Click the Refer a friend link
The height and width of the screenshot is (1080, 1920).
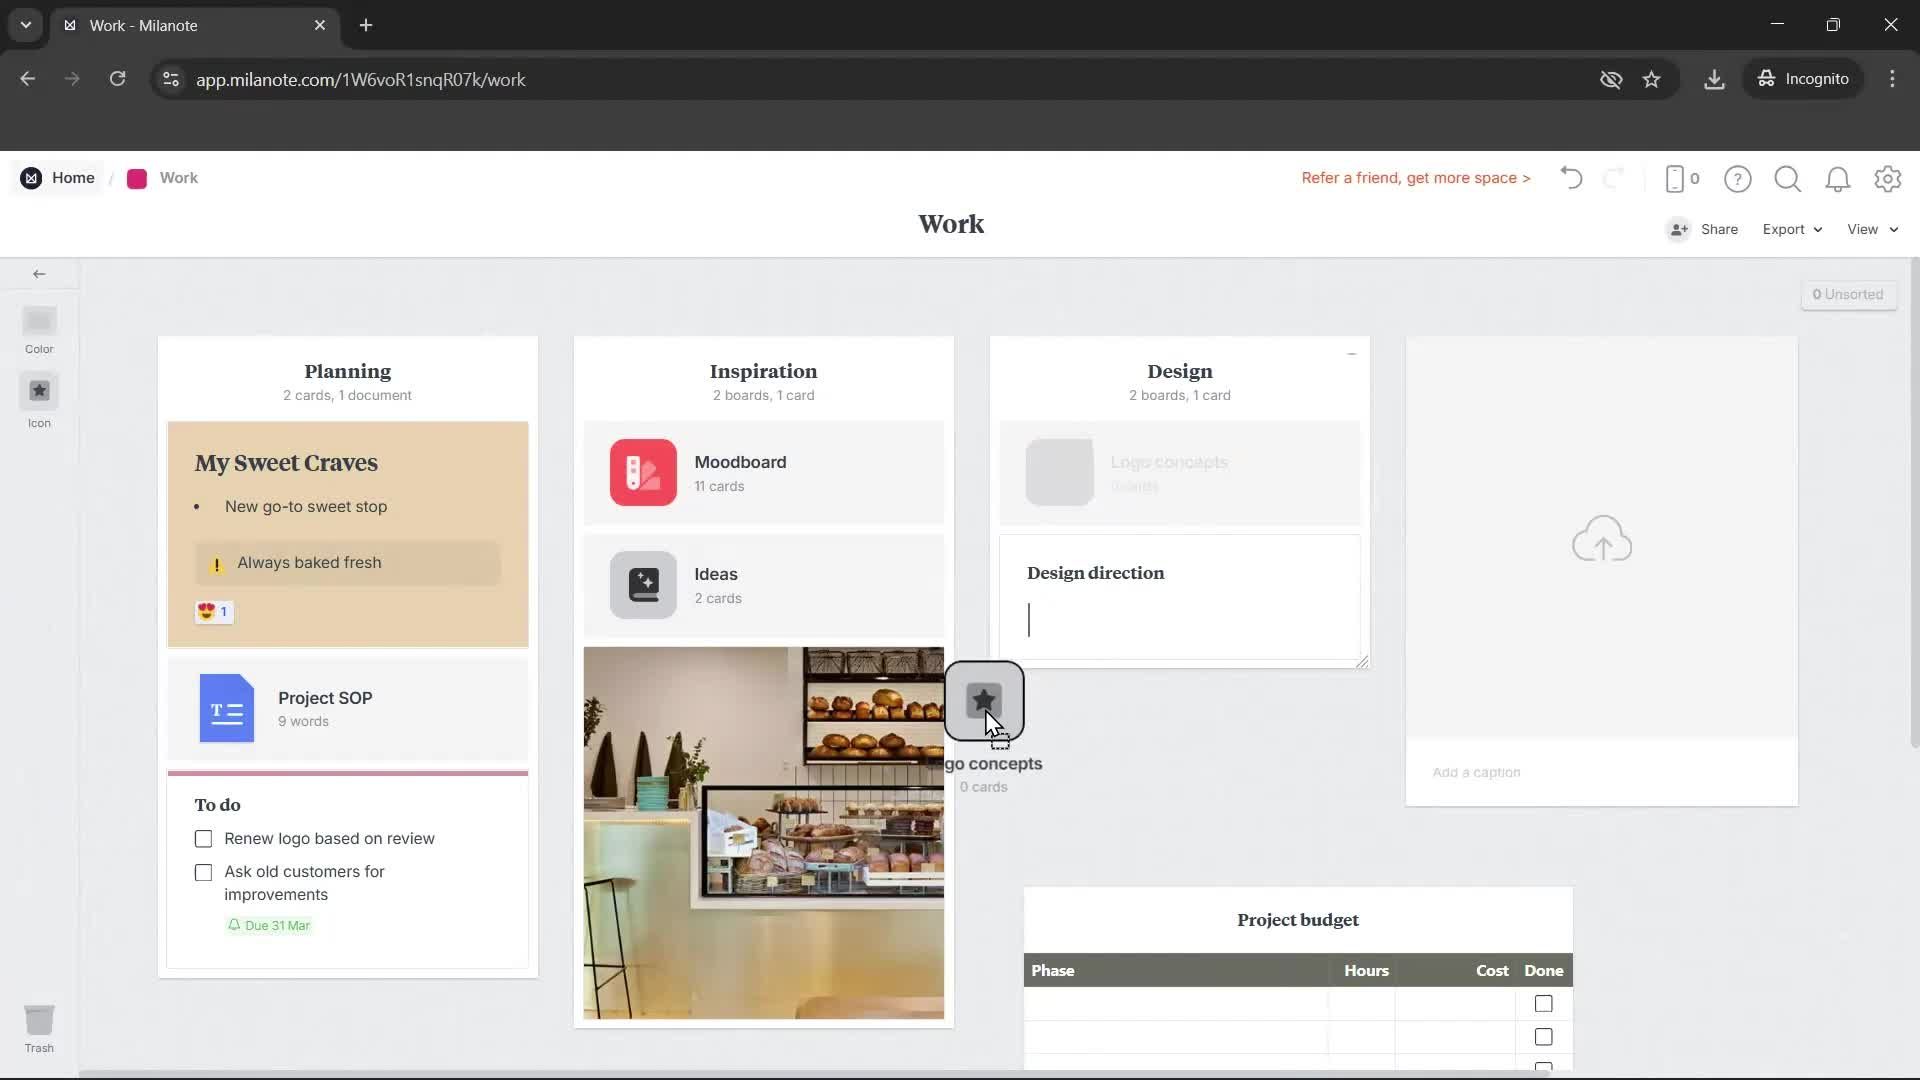click(x=1415, y=178)
